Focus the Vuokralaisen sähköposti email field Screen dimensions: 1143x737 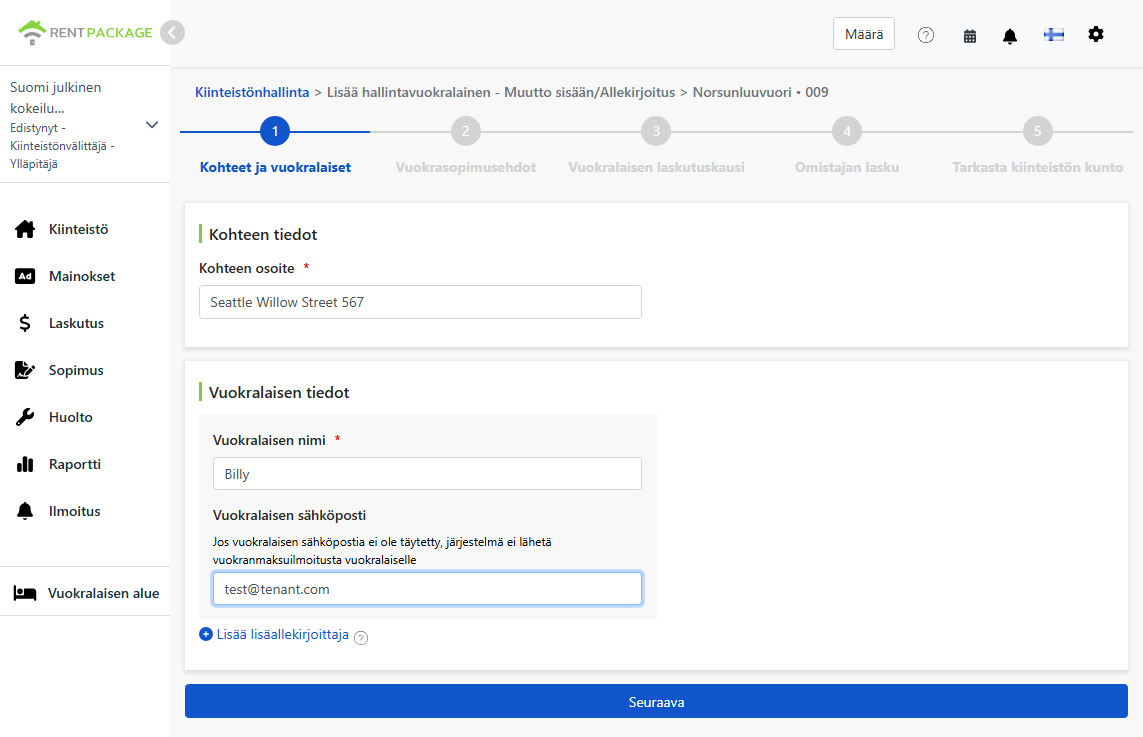(427, 589)
